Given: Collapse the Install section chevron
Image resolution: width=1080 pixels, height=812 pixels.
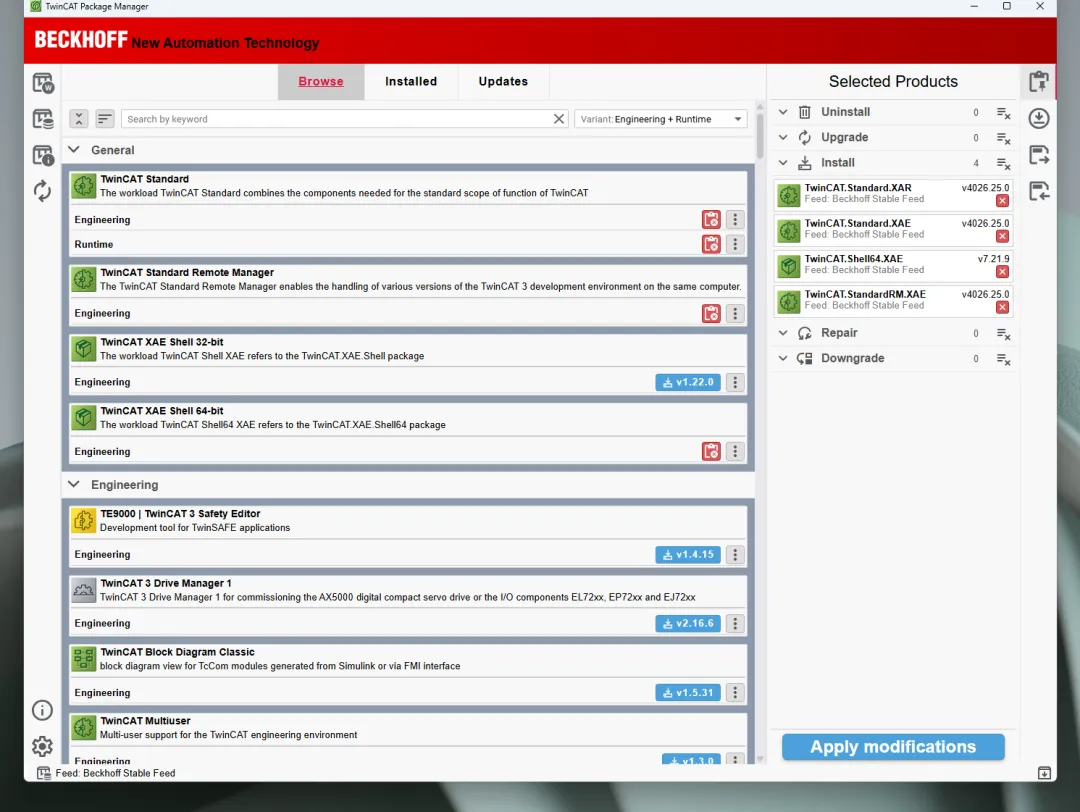Looking at the screenshot, I should tap(783, 163).
